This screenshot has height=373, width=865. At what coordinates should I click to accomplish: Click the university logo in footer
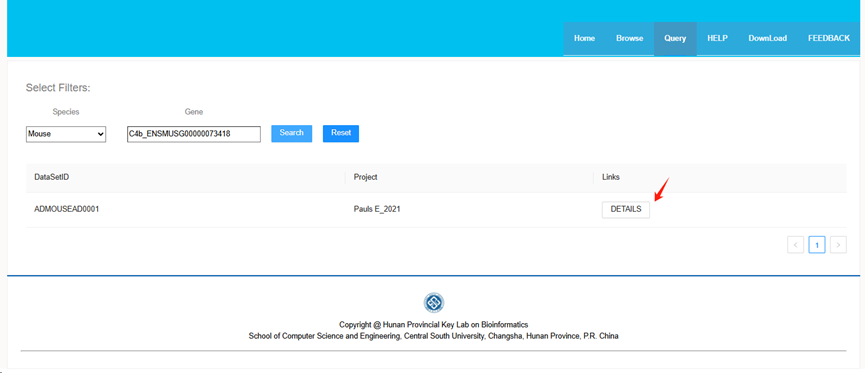point(434,302)
